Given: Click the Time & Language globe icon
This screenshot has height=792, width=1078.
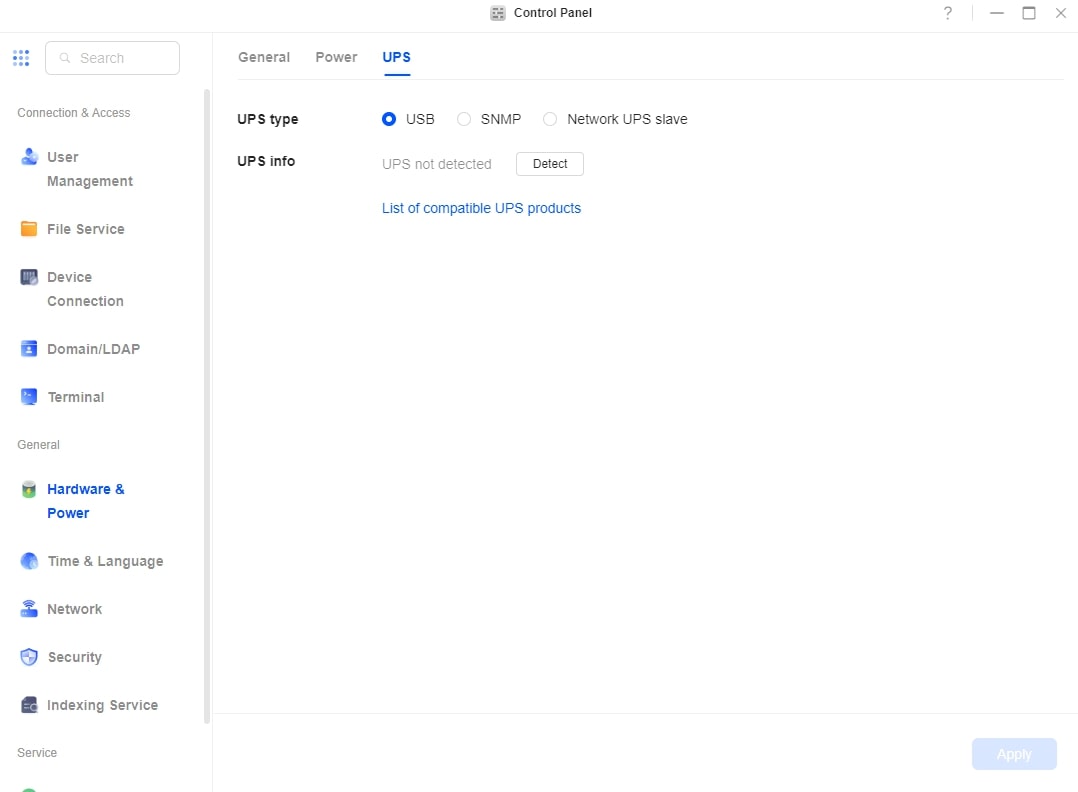Looking at the screenshot, I should 29,561.
